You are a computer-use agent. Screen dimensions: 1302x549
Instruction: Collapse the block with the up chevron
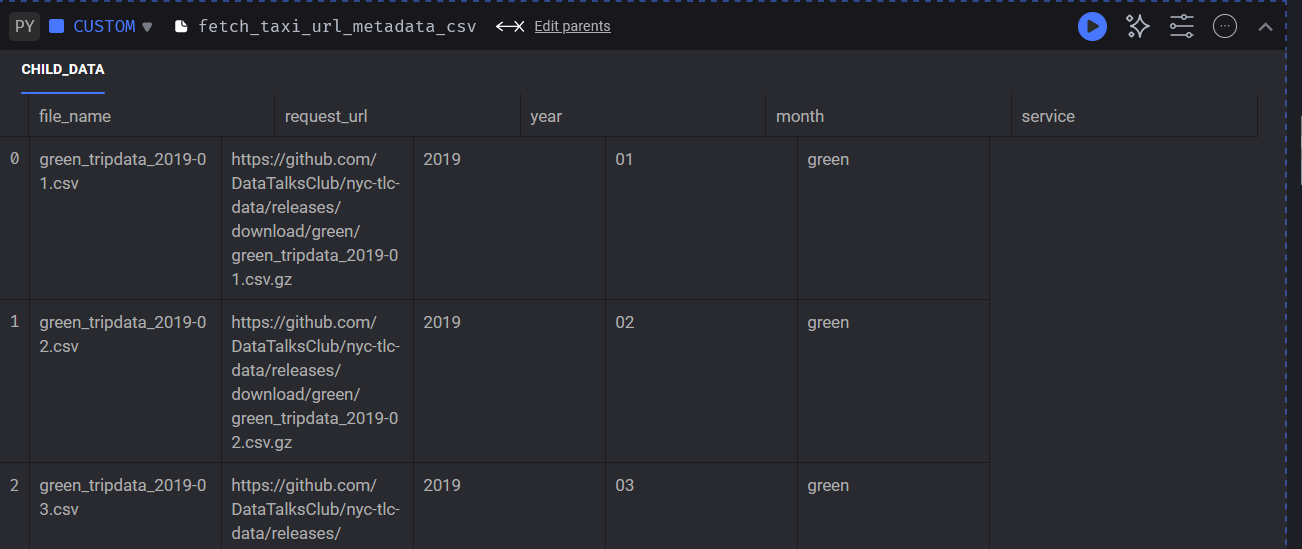pyautogui.click(x=1265, y=27)
